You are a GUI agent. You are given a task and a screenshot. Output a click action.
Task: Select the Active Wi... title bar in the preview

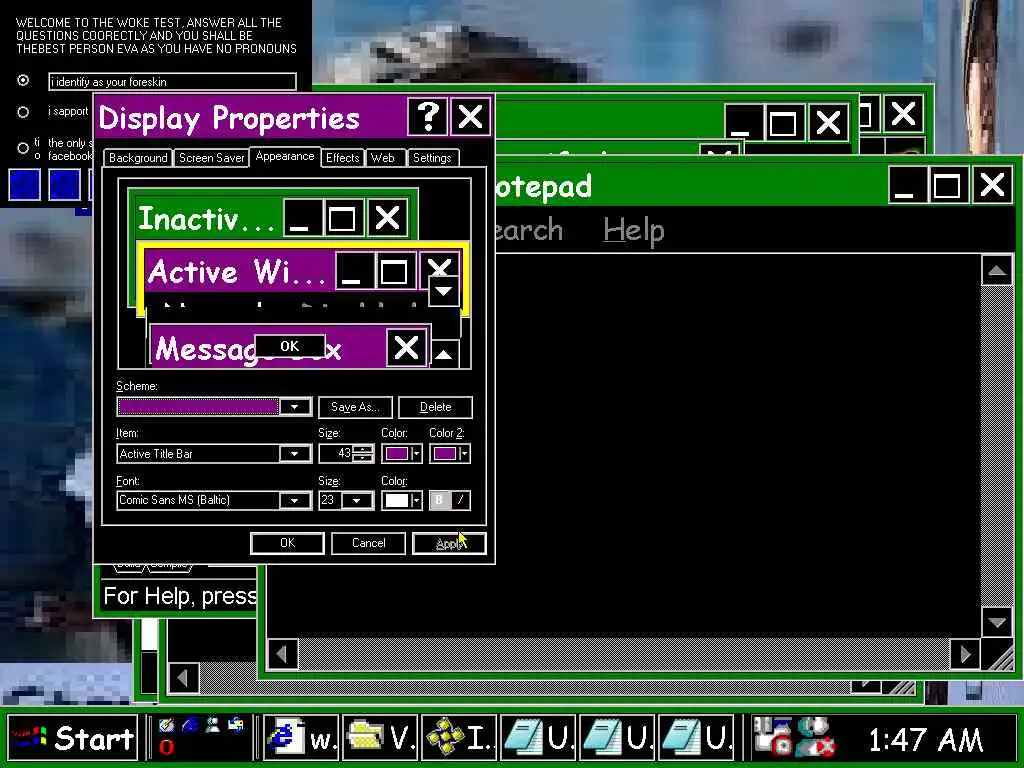coord(238,271)
